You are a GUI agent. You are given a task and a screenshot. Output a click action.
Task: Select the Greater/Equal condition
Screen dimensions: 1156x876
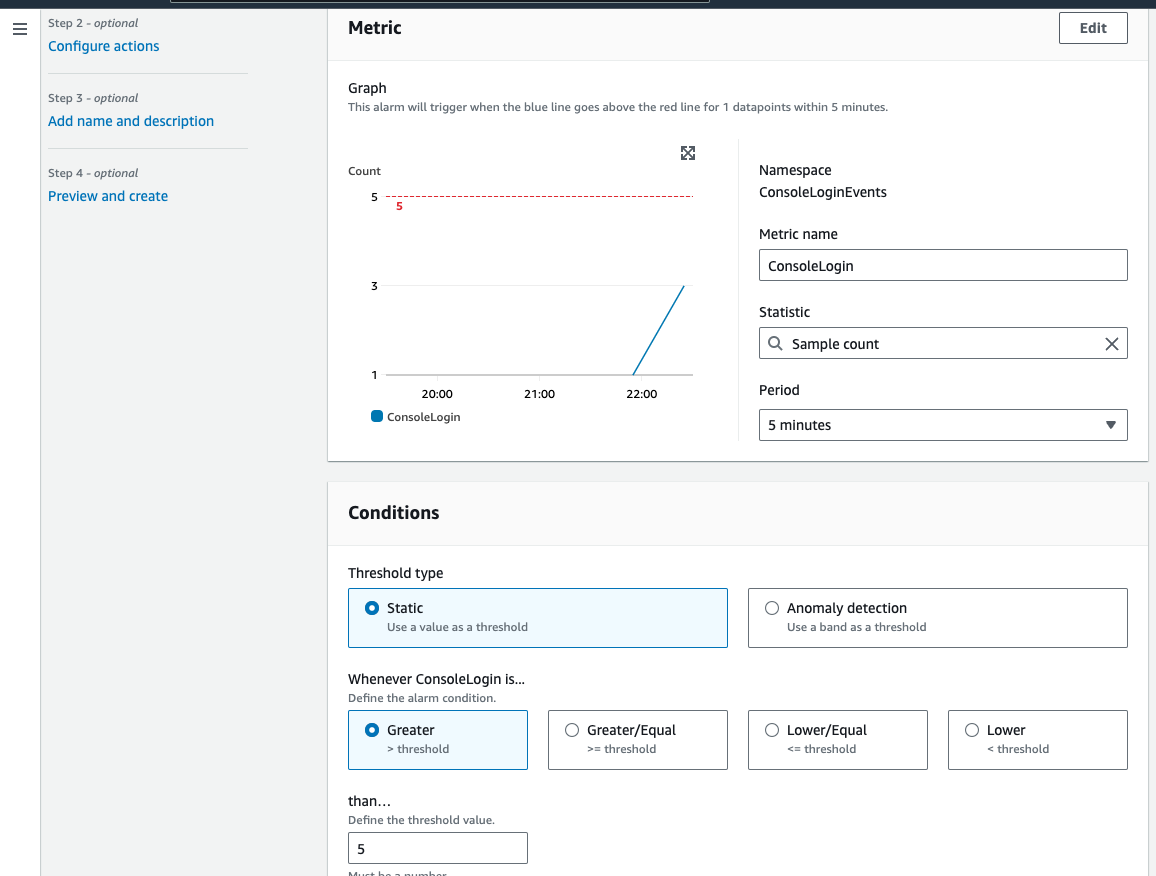click(x=572, y=730)
